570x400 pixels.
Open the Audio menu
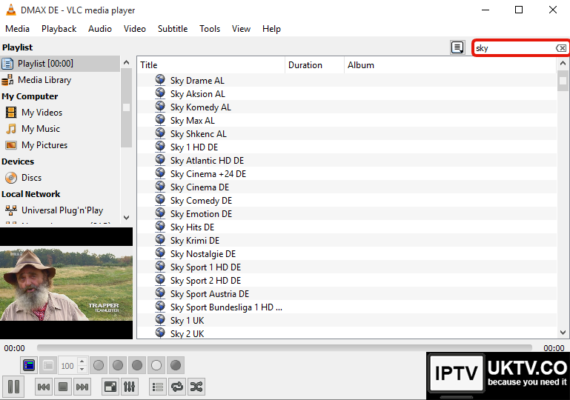coord(100,29)
